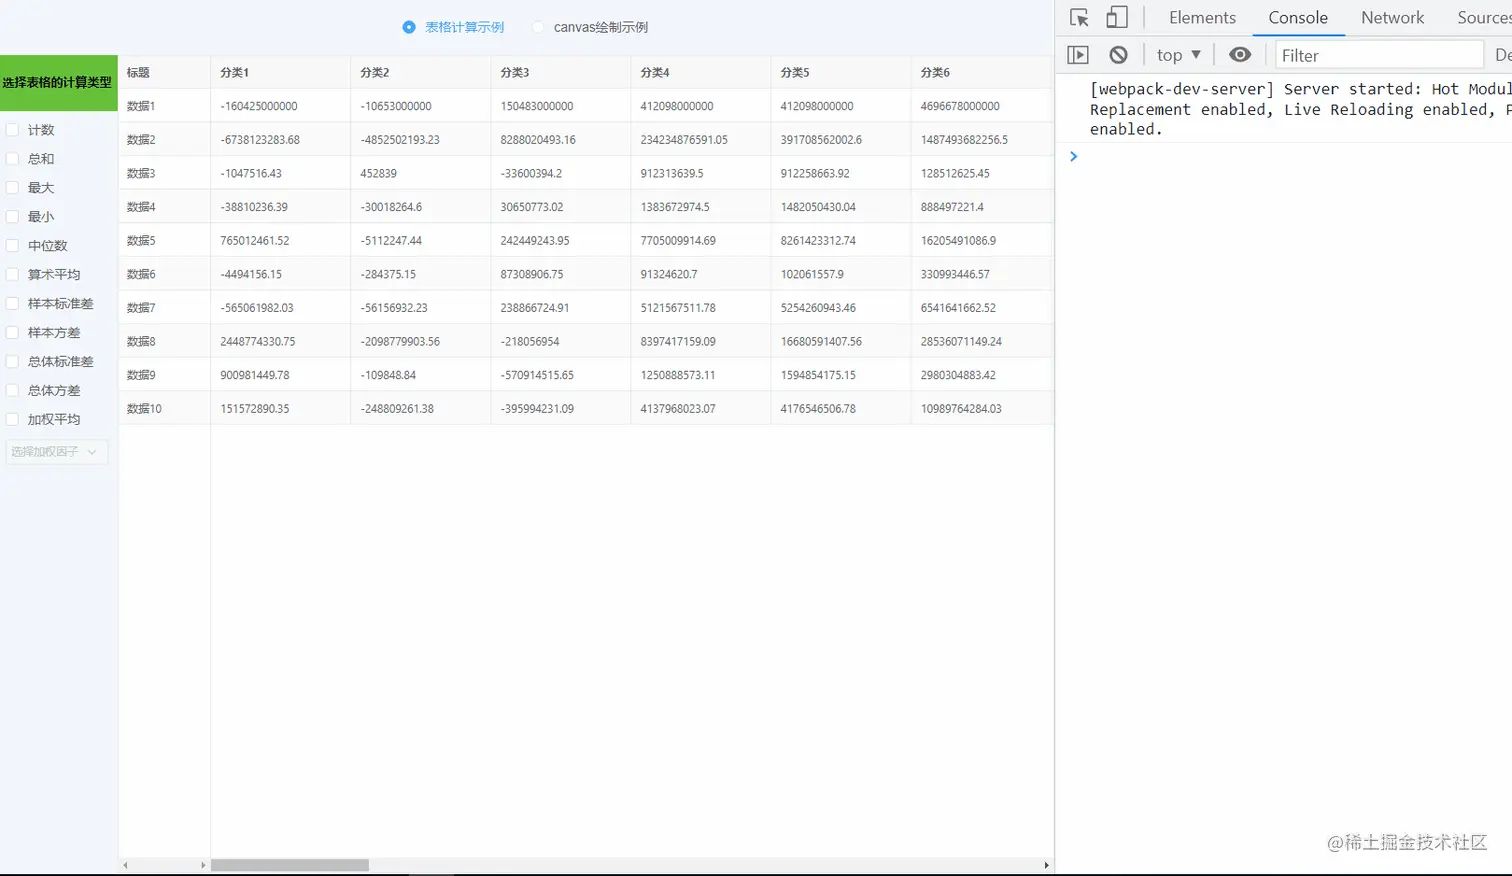1512x876 pixels.
Task: Enable the 最小 checkbox
Action: click(x=13, y=217)
